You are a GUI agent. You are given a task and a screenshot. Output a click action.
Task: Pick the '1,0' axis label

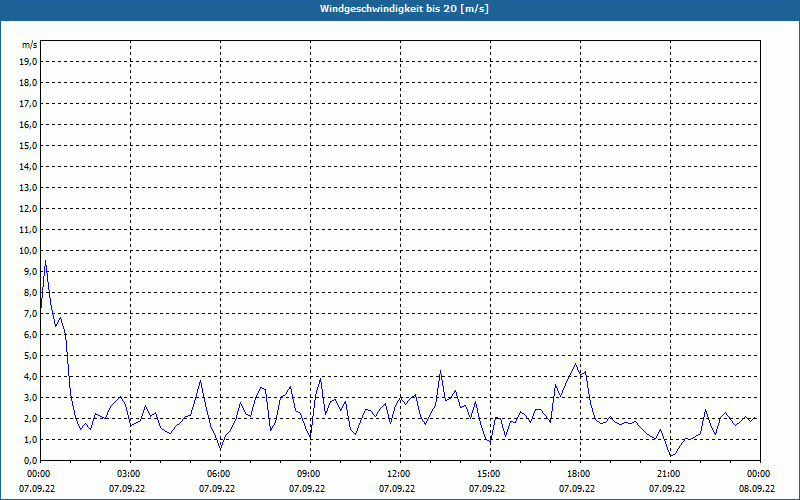tap(30, 439)
